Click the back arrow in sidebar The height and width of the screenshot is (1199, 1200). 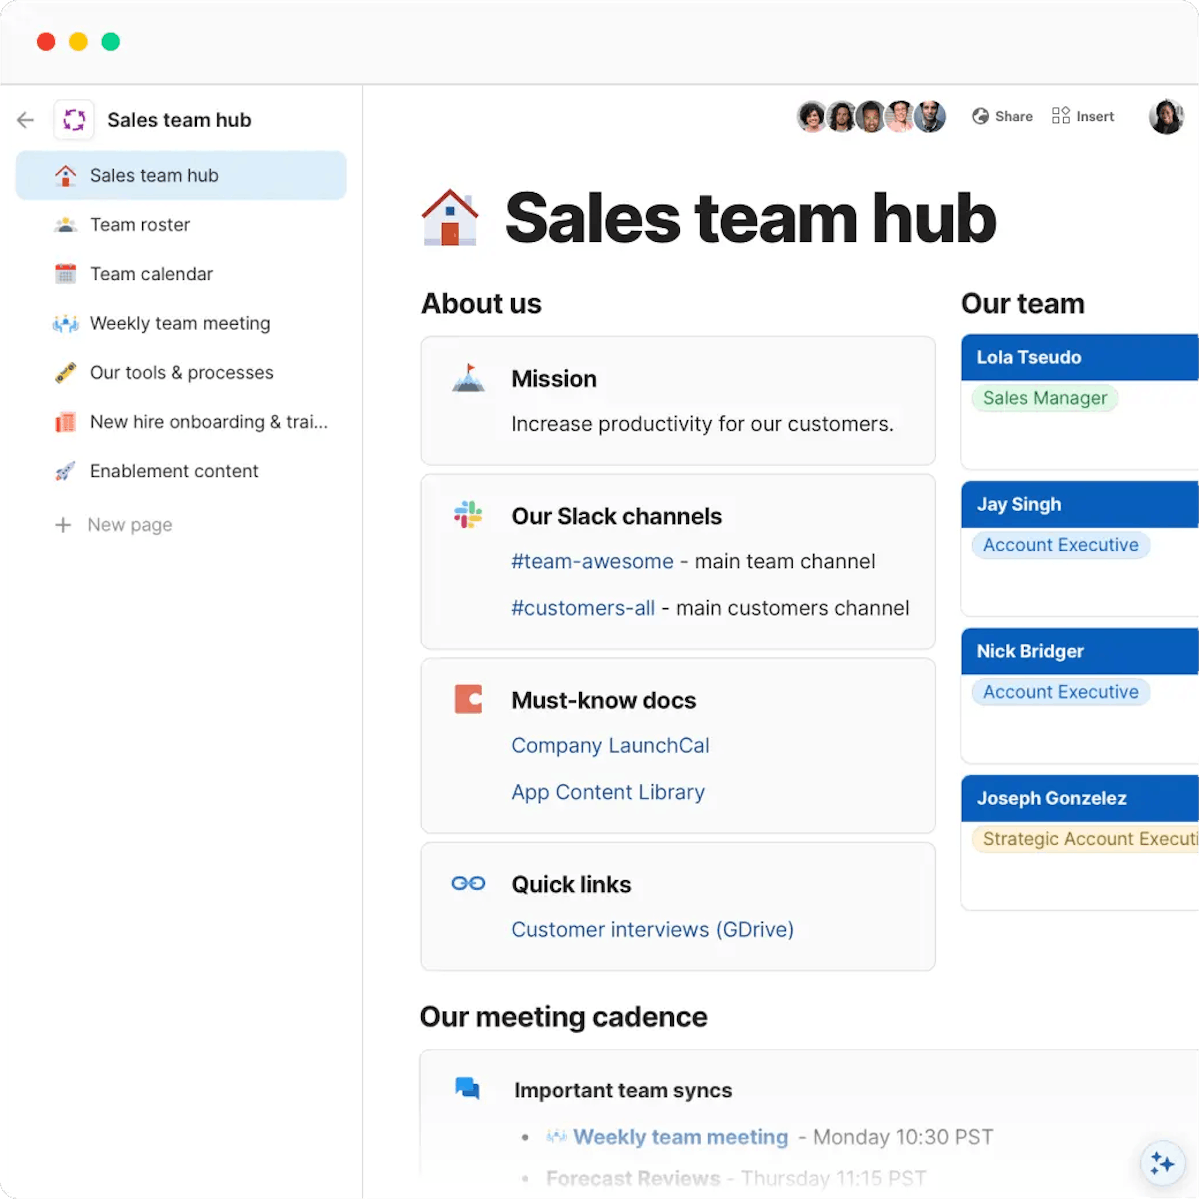click(26, 120)
